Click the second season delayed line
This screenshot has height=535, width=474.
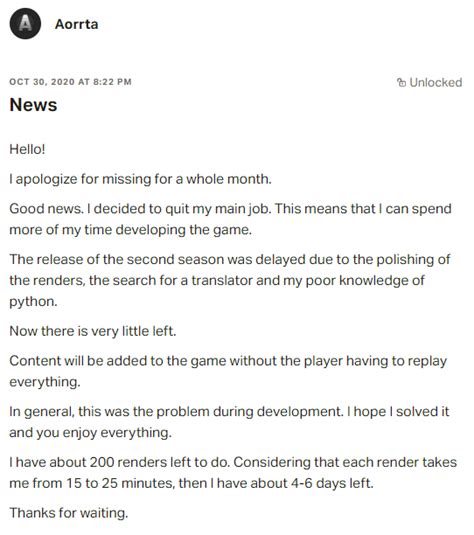coord(230,260)
